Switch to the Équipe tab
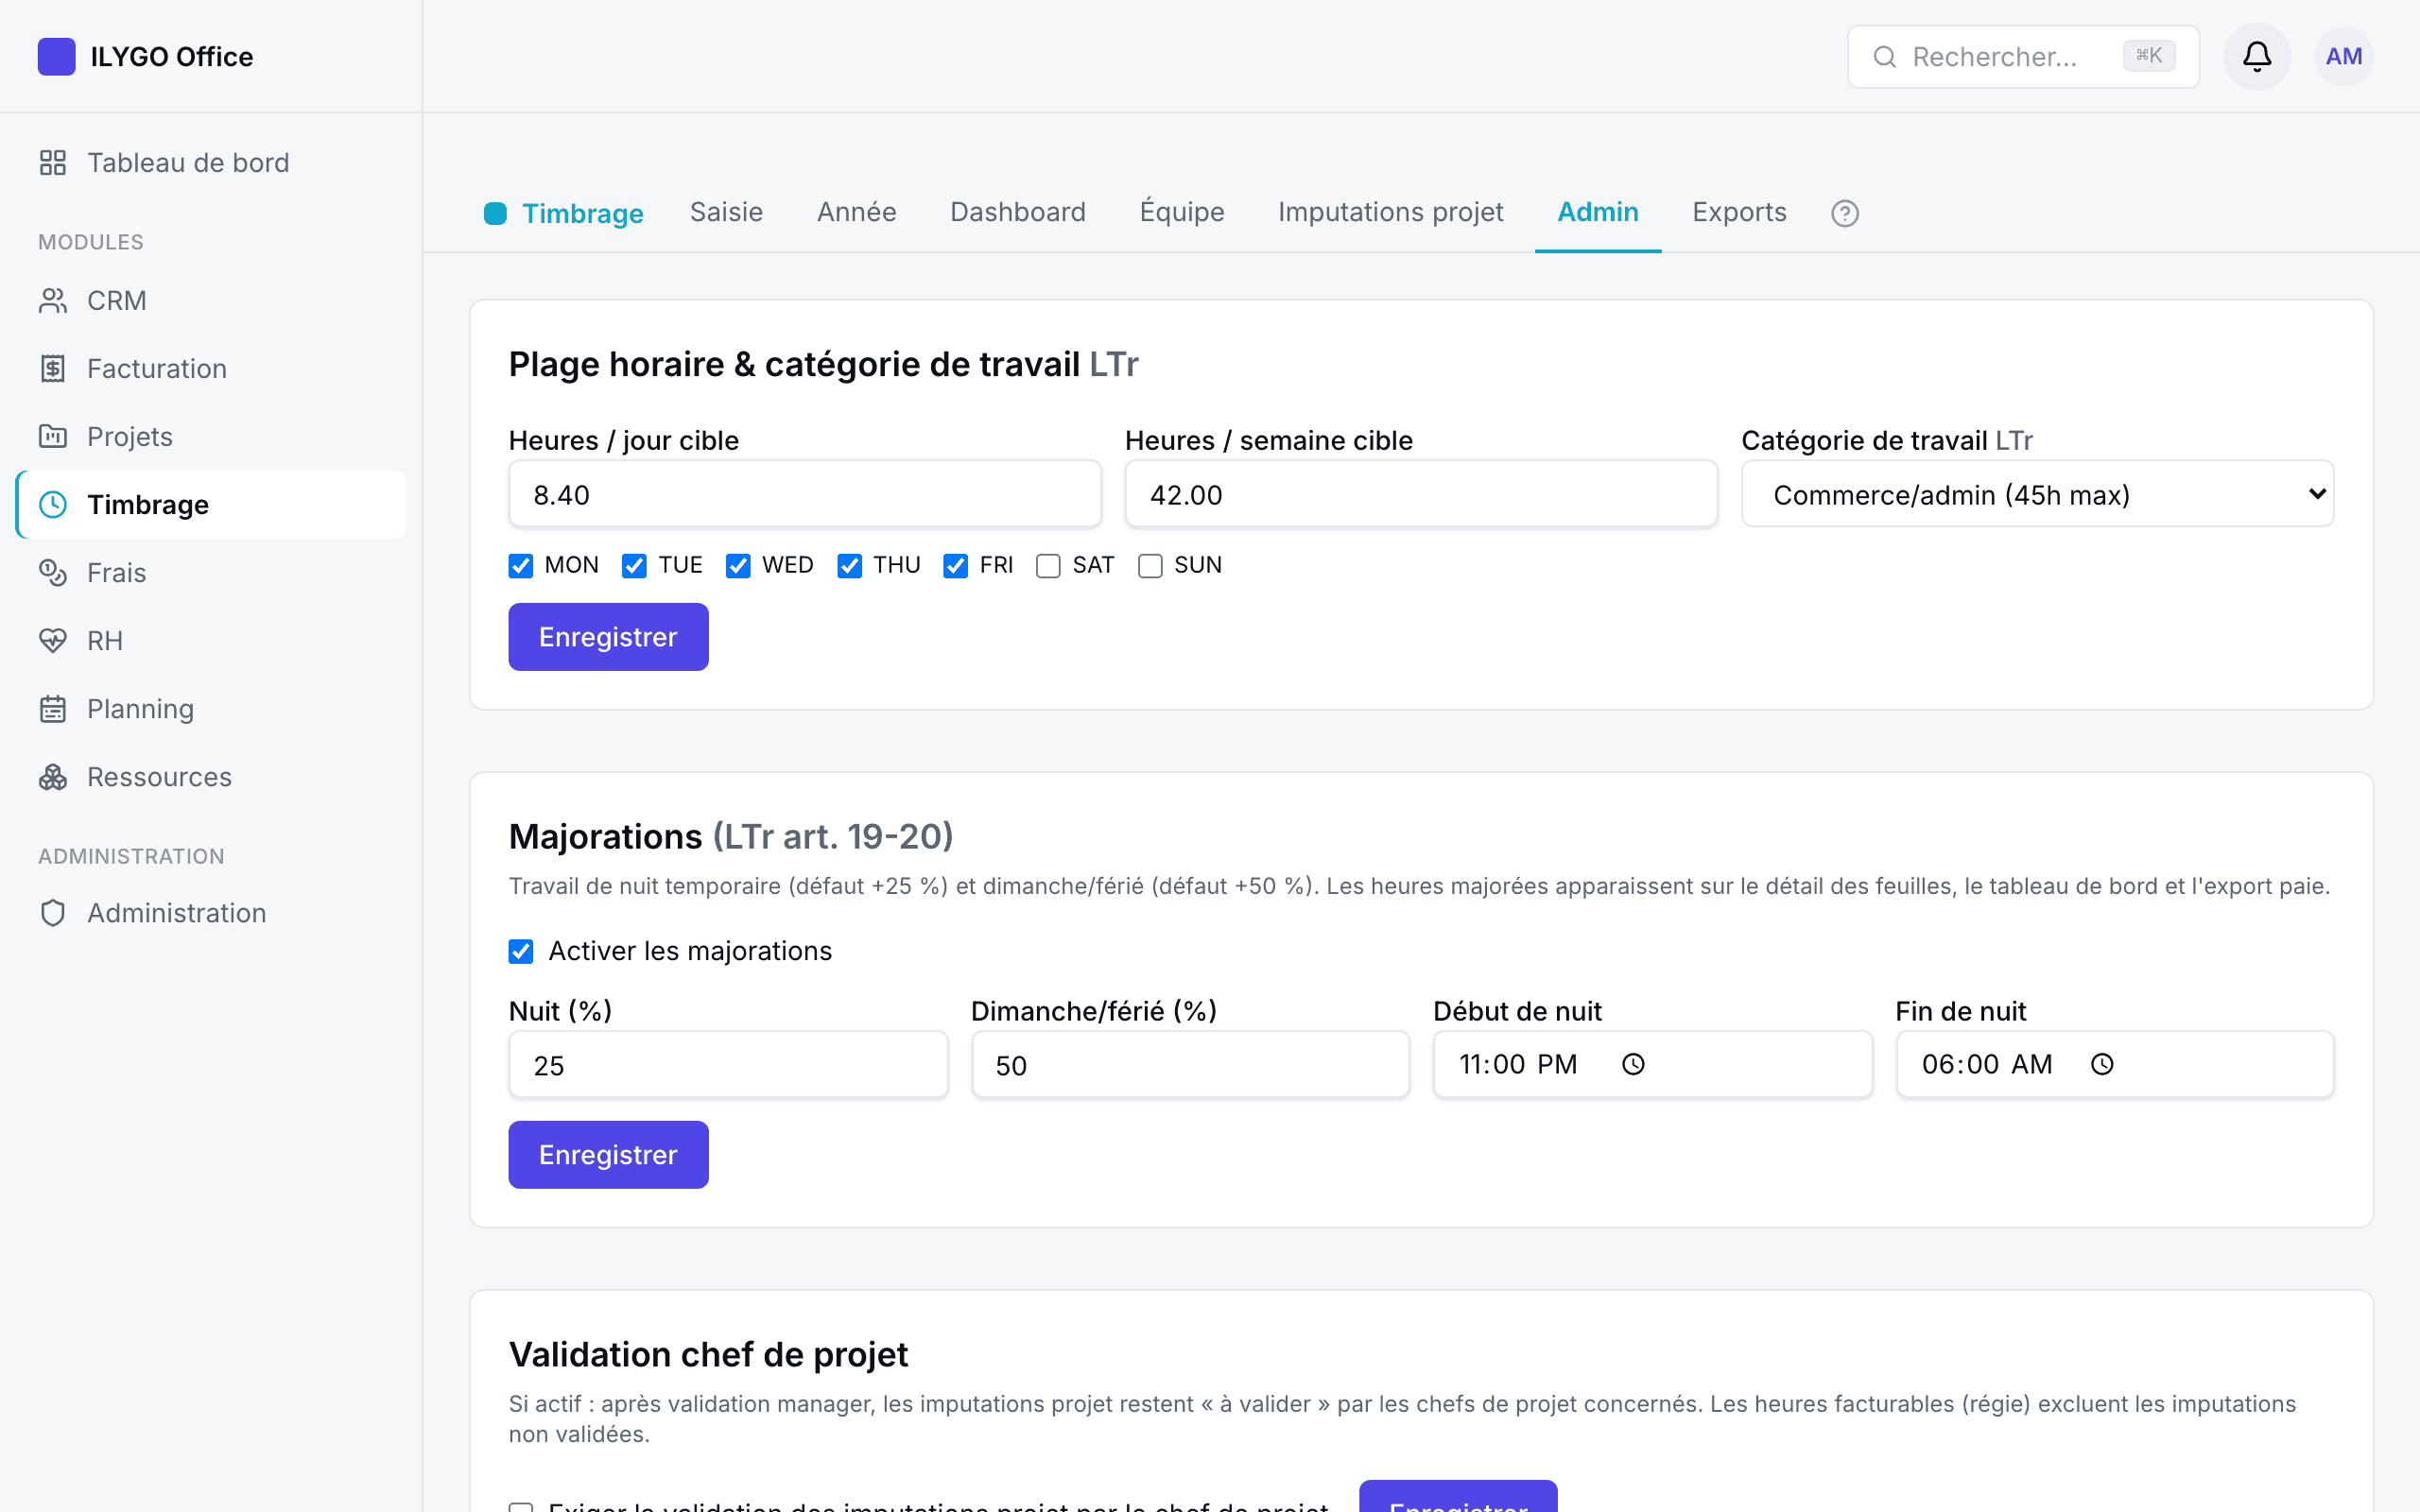 pyautogui.click(x=1182, y=212)
